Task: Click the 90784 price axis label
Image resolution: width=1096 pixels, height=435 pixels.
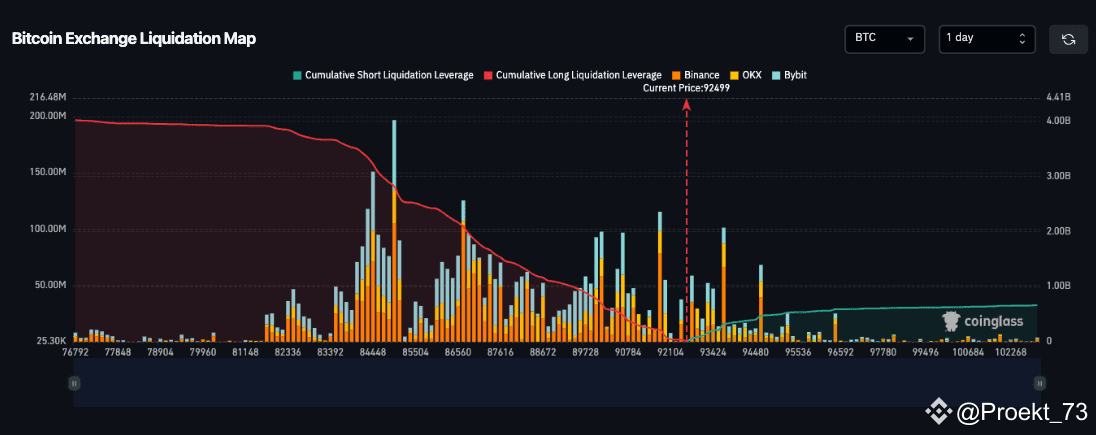Action: coord(628,353)
